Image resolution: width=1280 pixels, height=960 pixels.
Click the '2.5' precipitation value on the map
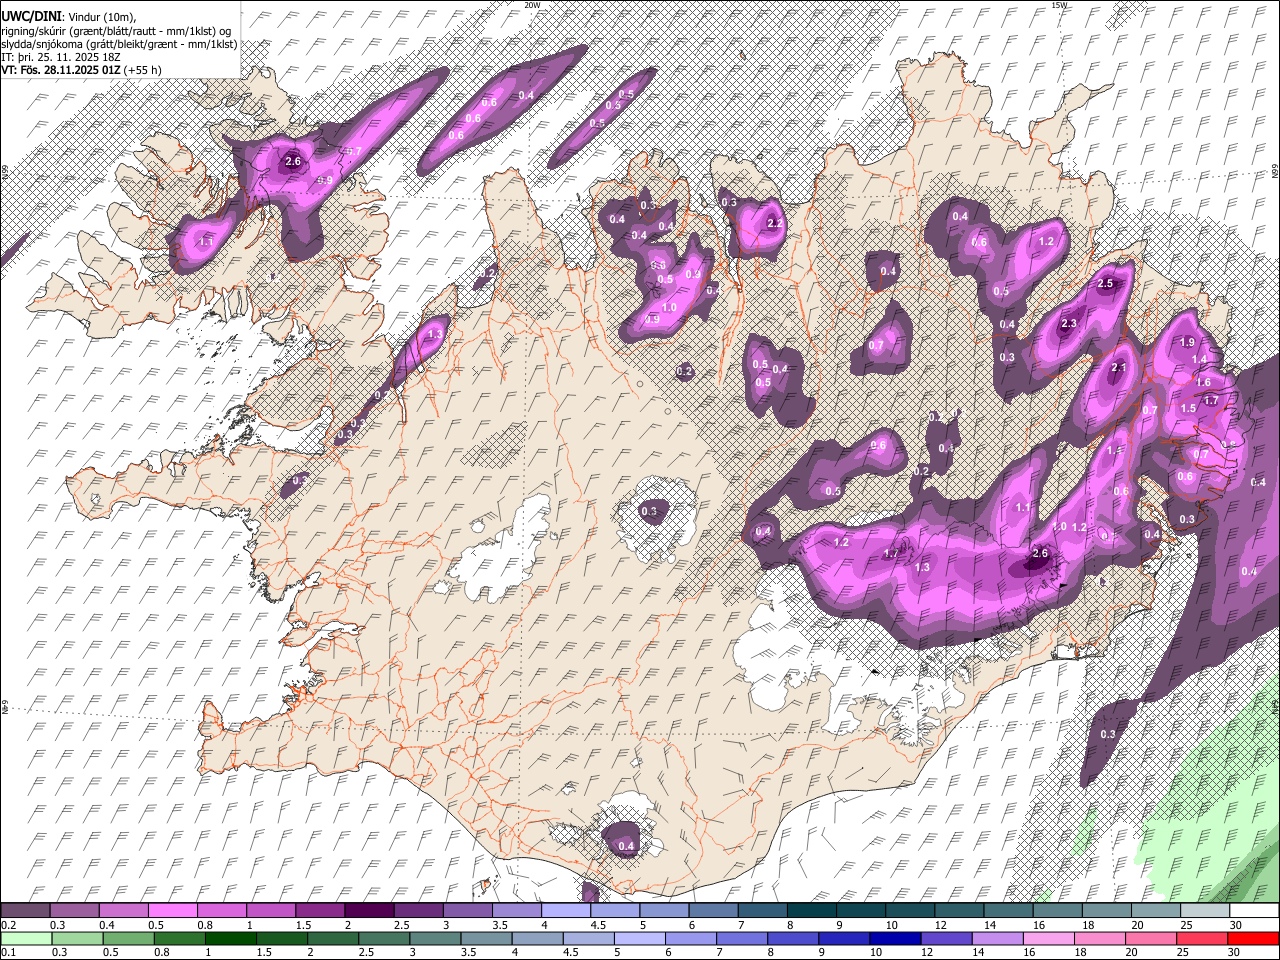[x=1105, y=284]
